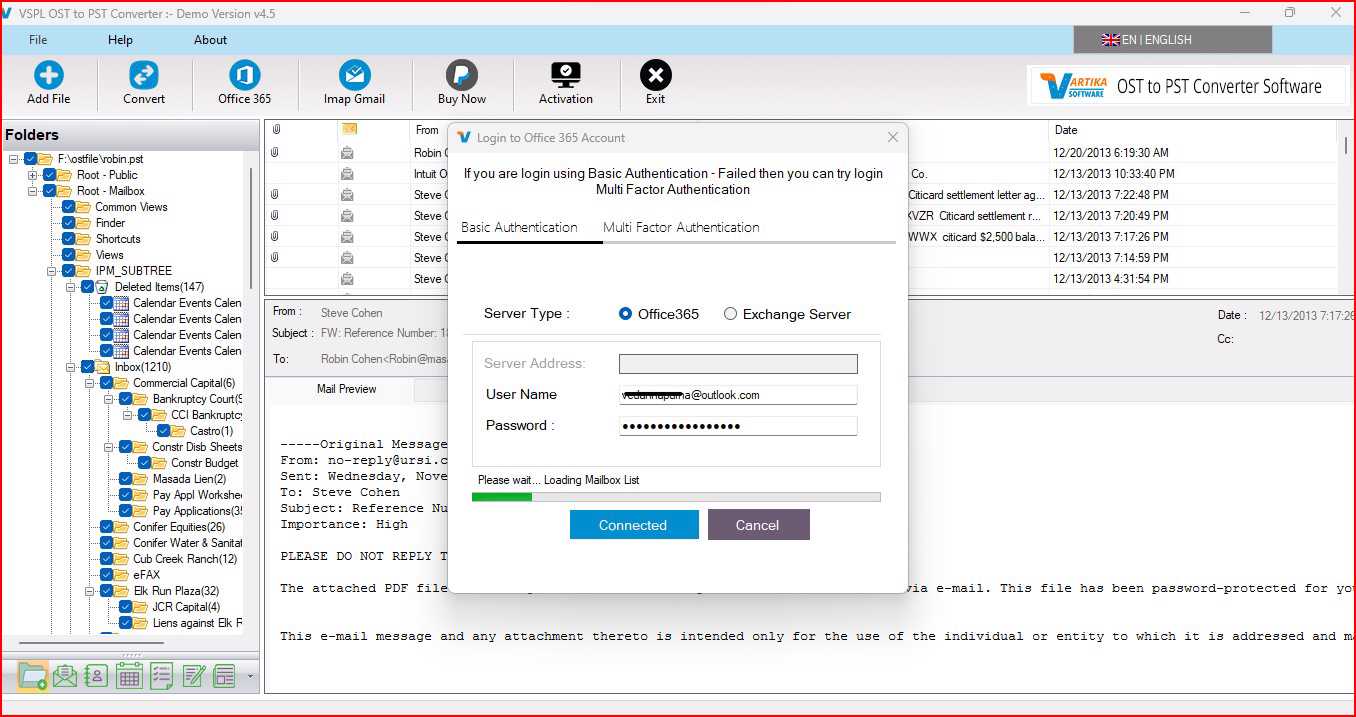Select the mail envelope icon in bottom bar

click(65, 676)
